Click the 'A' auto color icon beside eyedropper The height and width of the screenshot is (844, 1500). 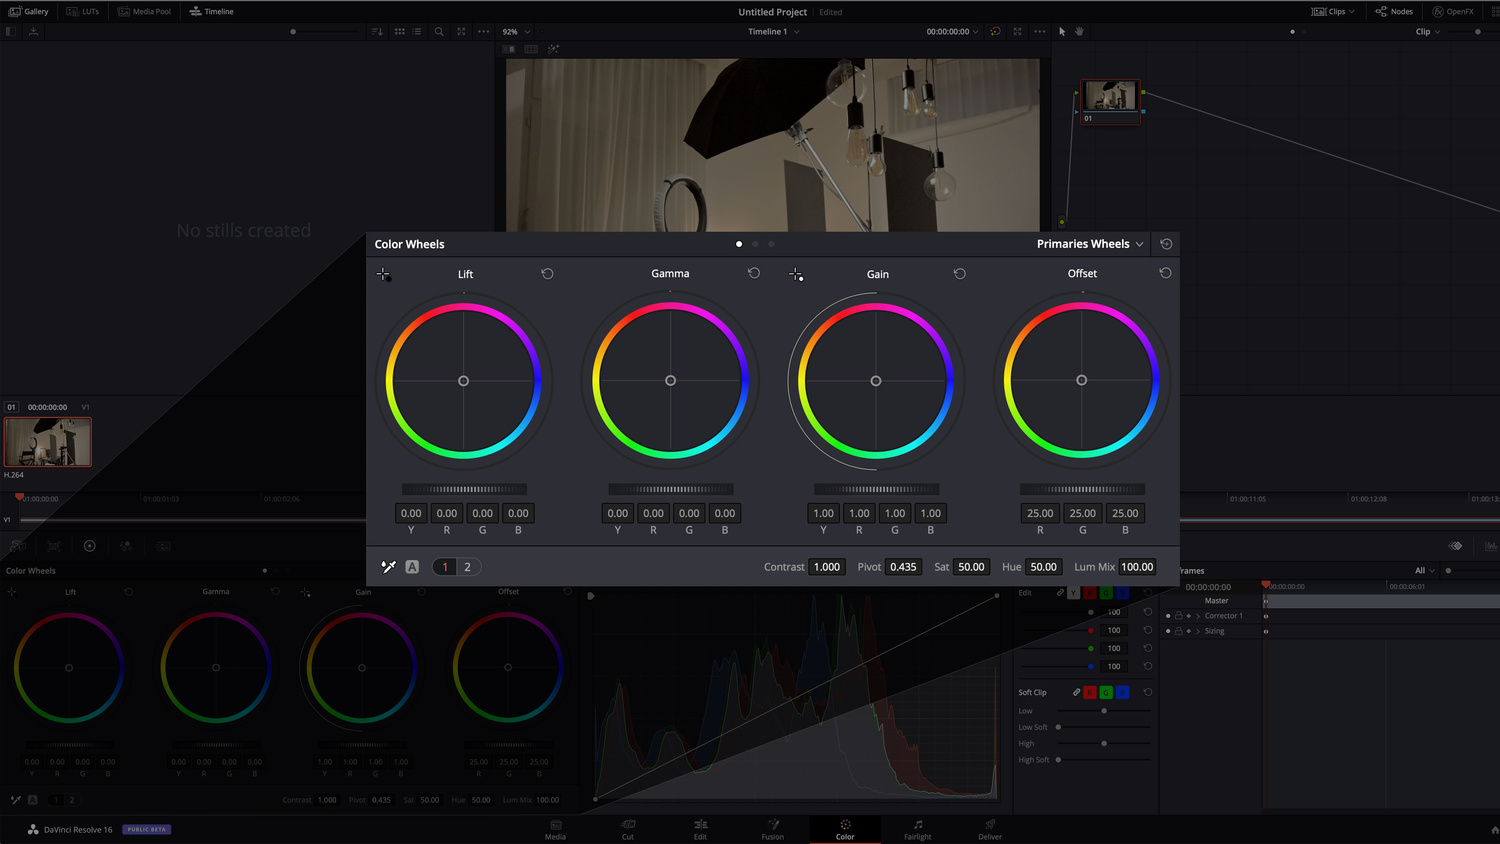tap(412, 566)
